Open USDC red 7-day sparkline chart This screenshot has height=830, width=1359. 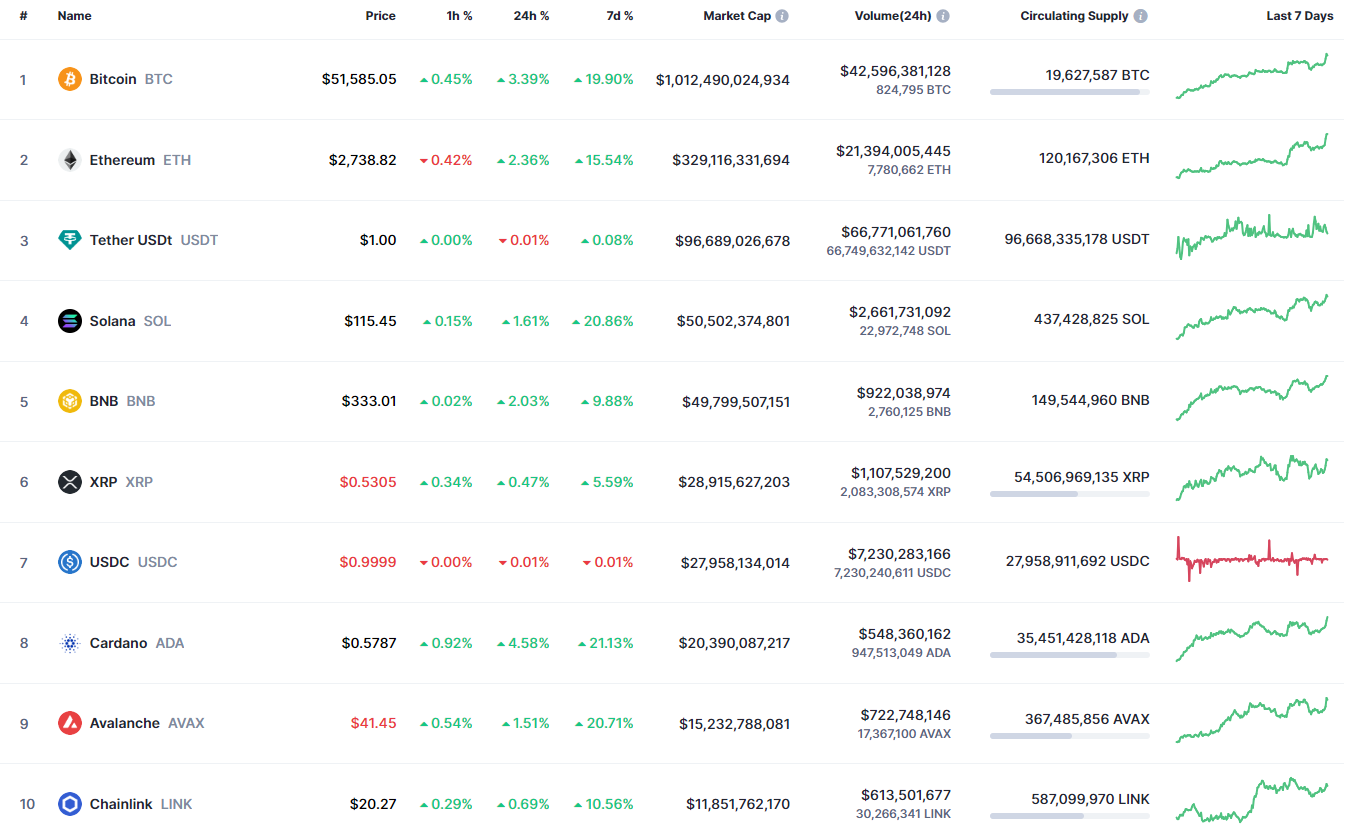click(x=1252, y=559)
